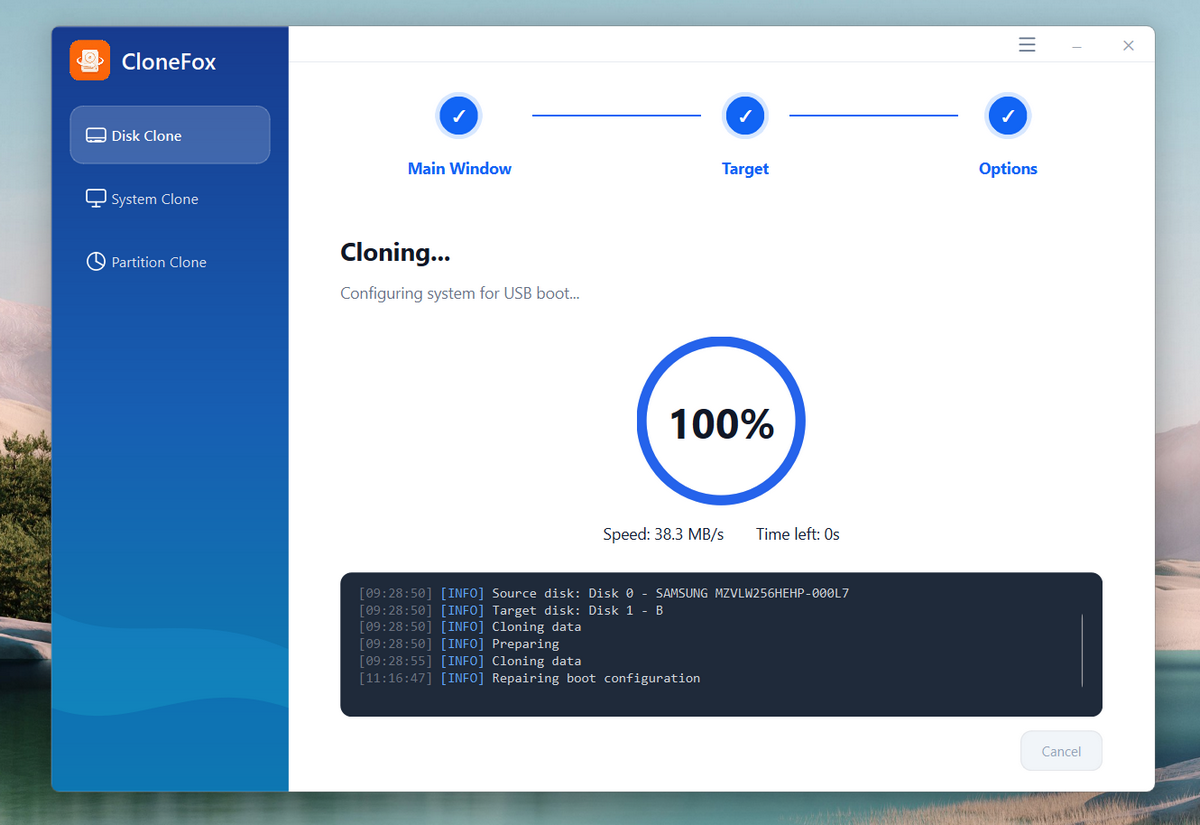Click the Options step checkmark circle
Image resolution: width=1200 pixels, height=825 pixels.
point(1008,116)
